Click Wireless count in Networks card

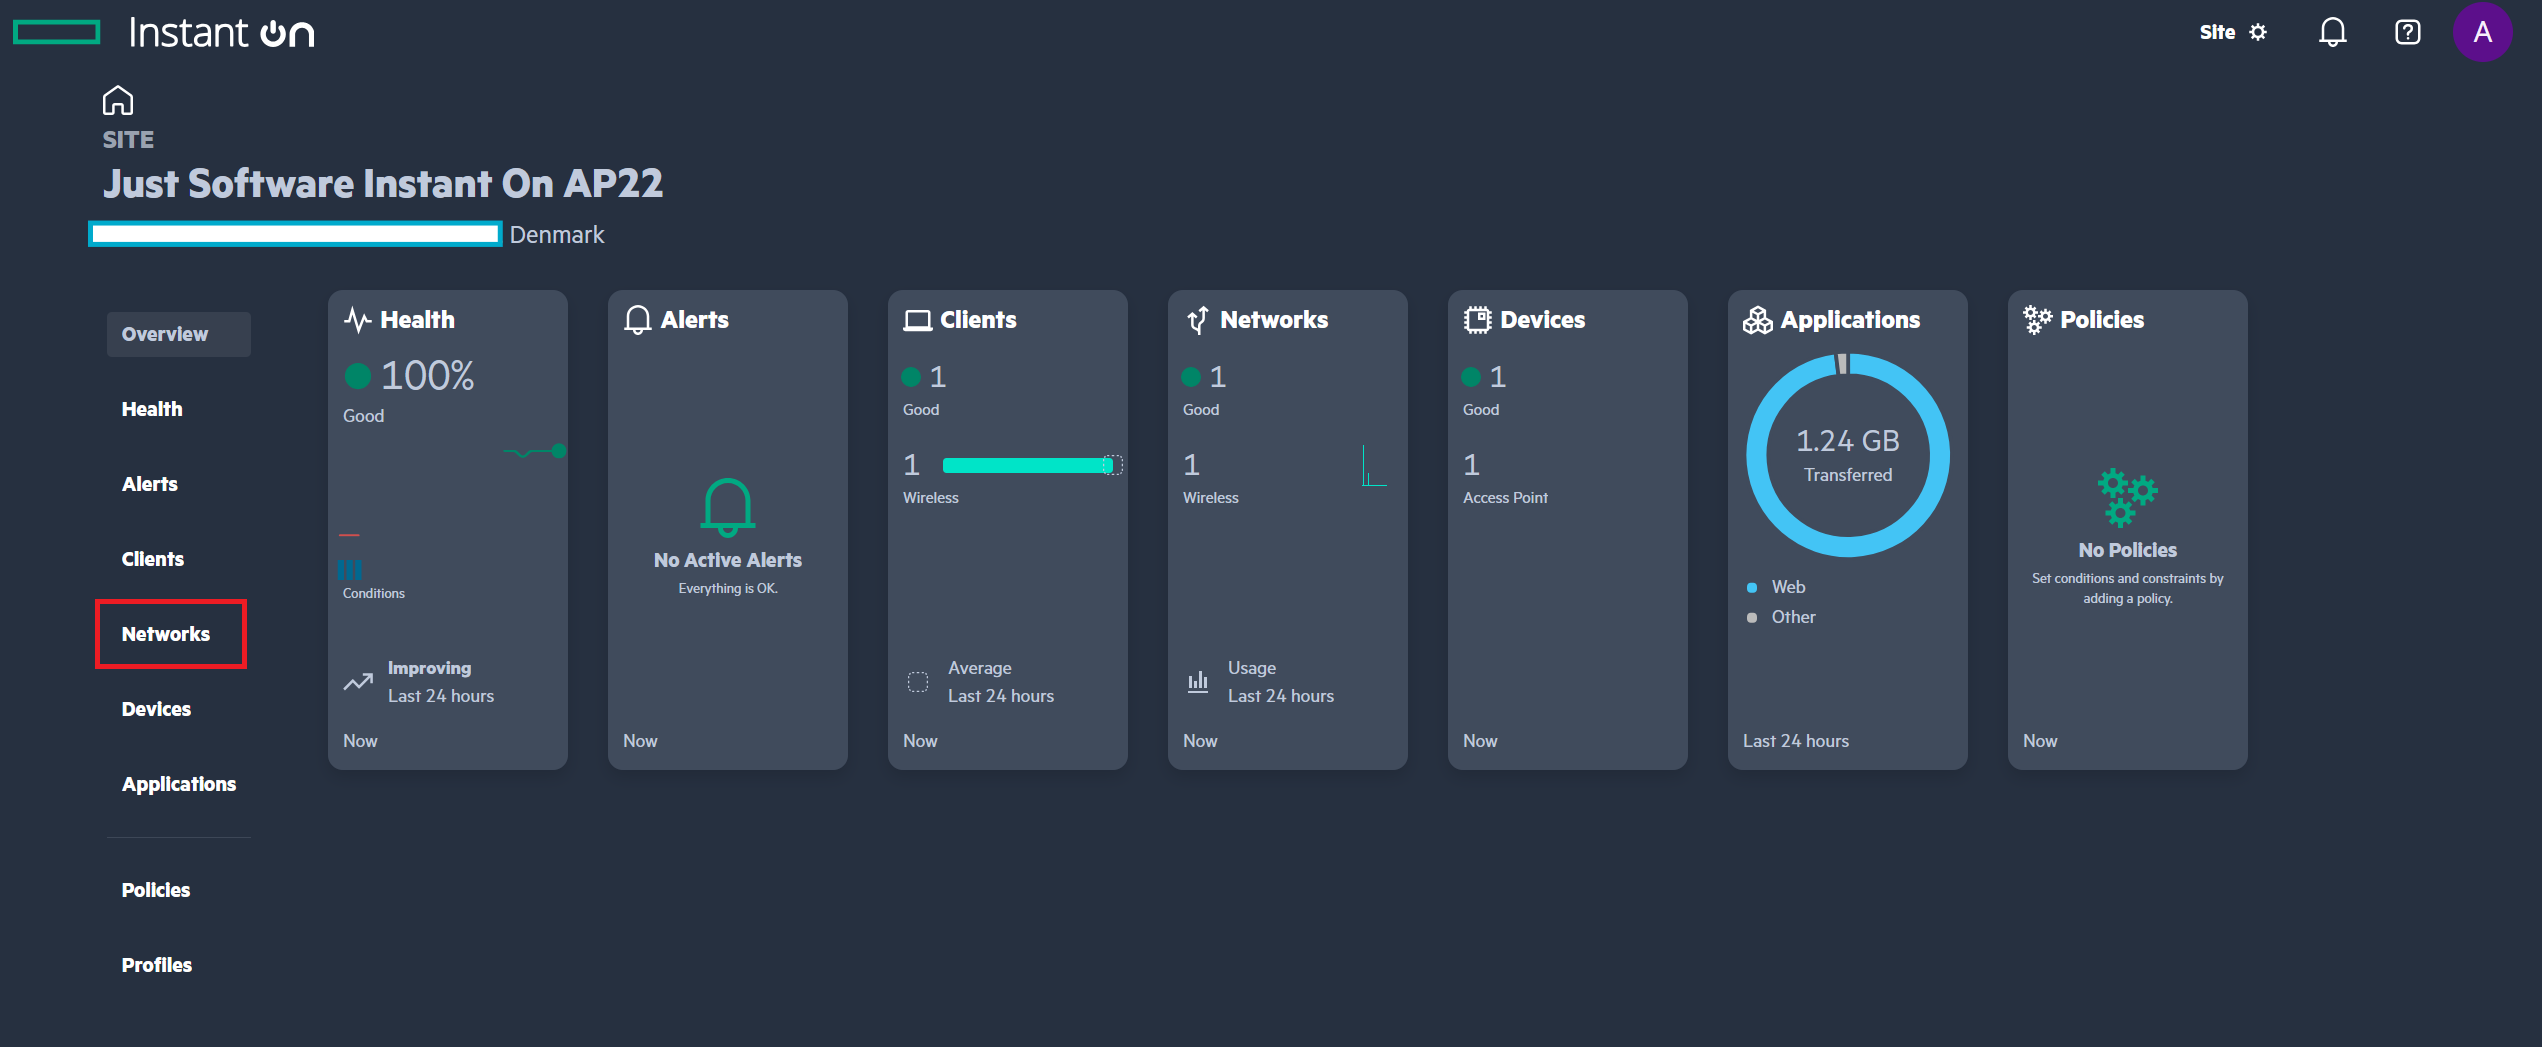point(1191,465)
